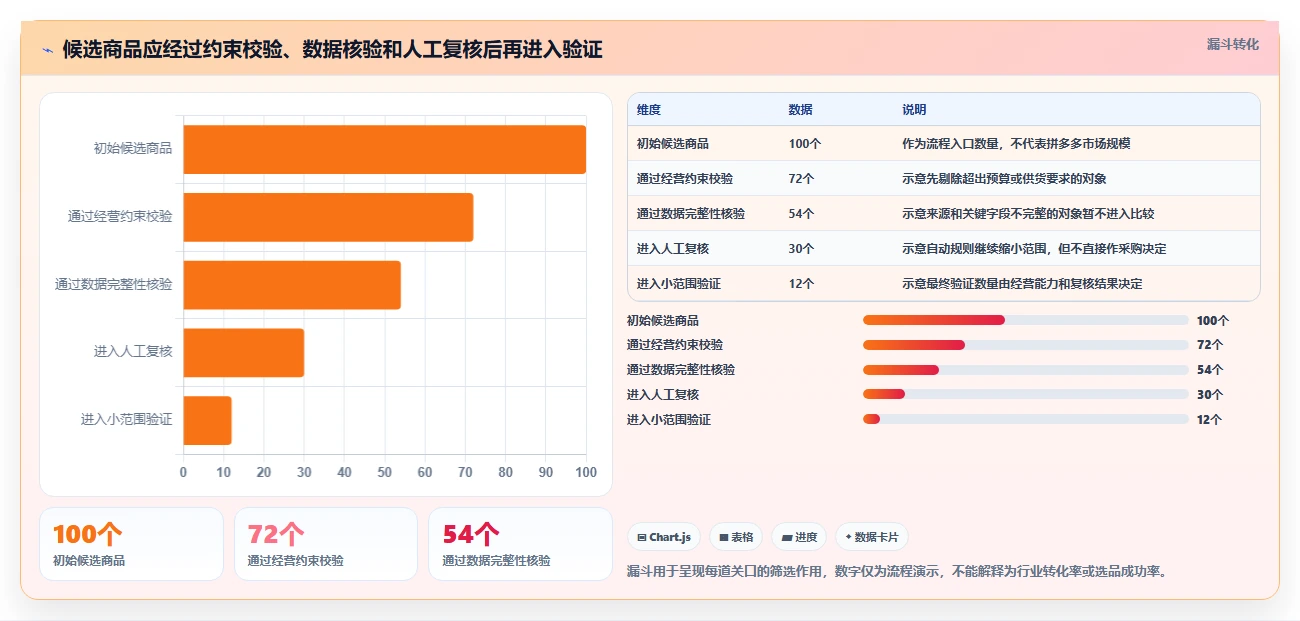Screen dimensions: 1300x621
Task: Click the 维度 column header
Action: pyautogui.click(x=649, y=110)
